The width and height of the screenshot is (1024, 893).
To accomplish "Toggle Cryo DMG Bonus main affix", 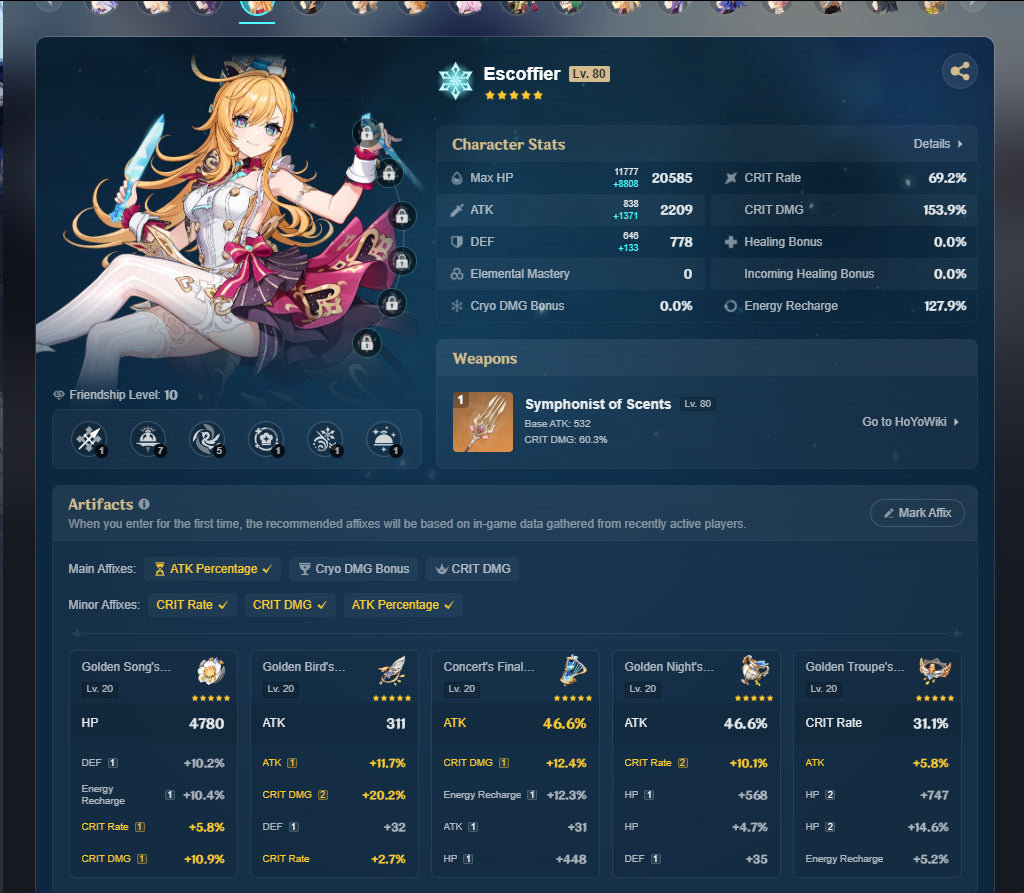I will coord(354,569).
